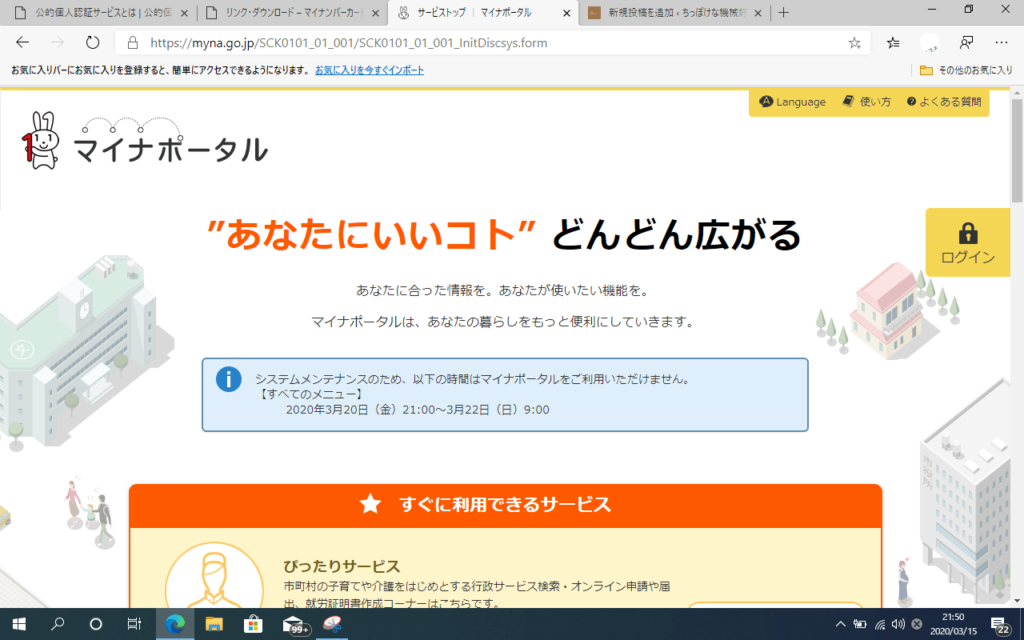Close the 公的個人認証サービスとは tab
This screenshot has height=640, width=1024.
tap(184, 13)
